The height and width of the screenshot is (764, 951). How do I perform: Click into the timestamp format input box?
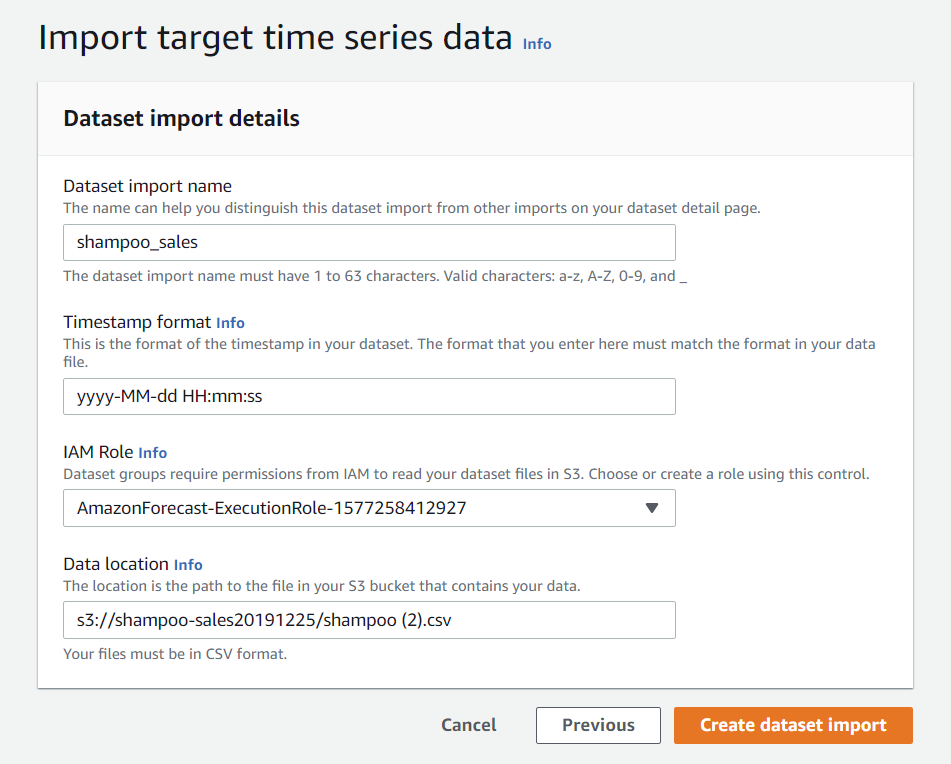[369, 396]
